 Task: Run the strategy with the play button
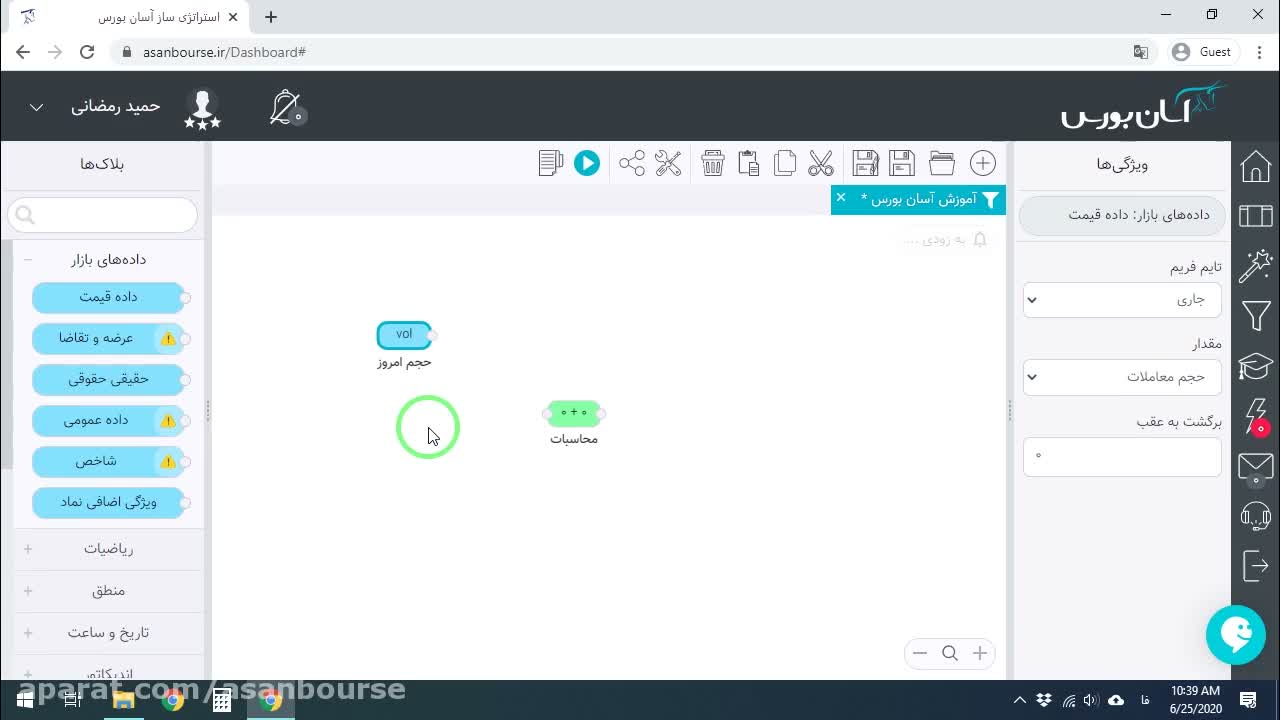587,163
